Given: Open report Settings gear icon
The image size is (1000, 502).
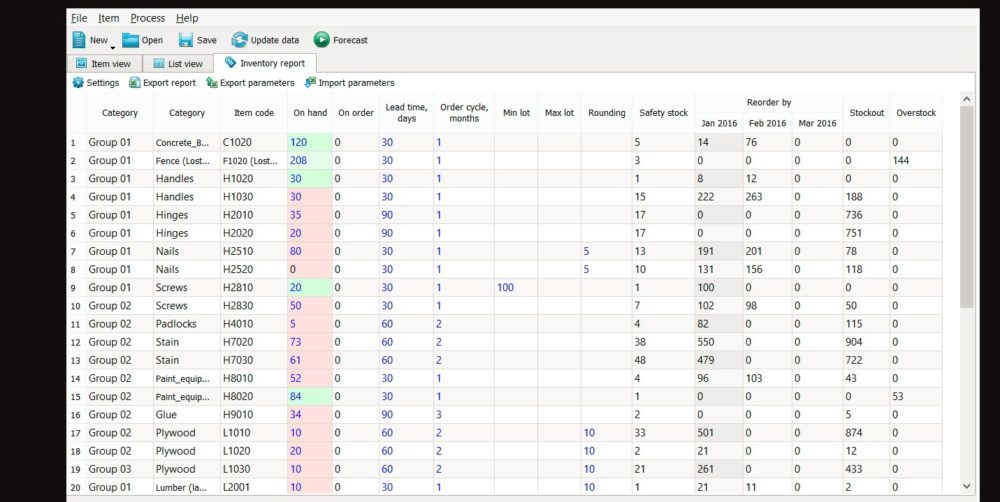Looking at the screenshot, I should point(78,83).
